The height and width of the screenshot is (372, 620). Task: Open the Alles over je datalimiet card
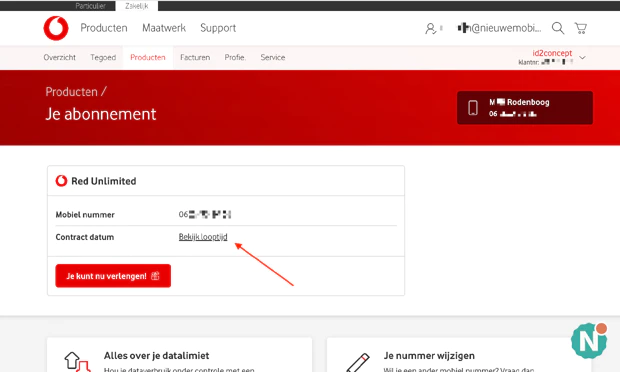pyautogui.click(x=180, y=355)
